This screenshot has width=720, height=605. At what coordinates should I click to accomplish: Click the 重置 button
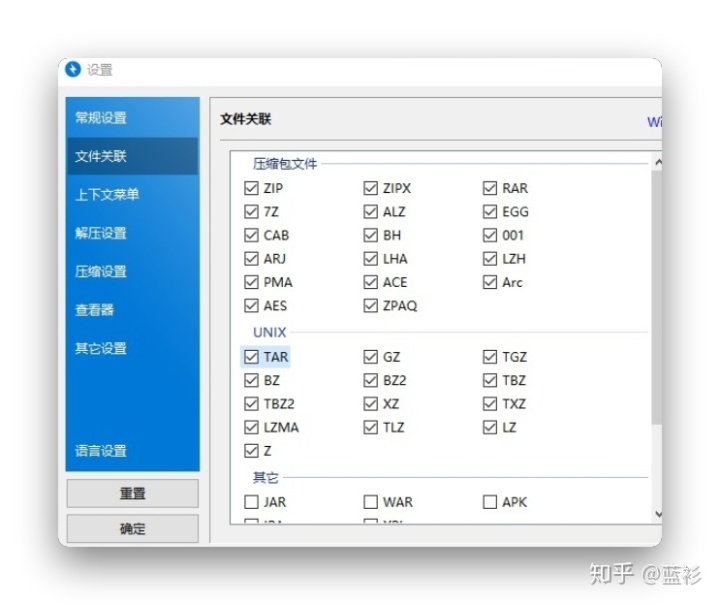tap(133, 493)
